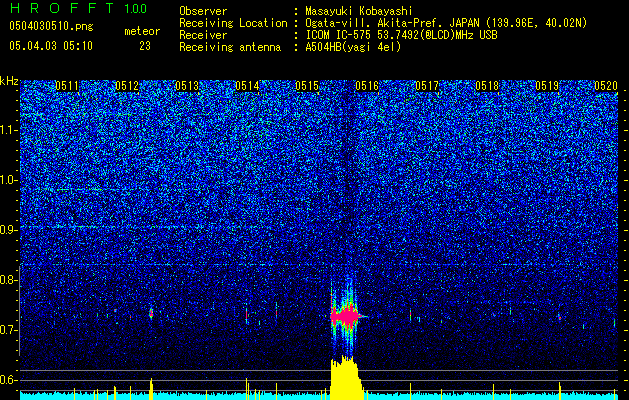
Task: Click receiver text ICOM IC-575 53.7492 MHz USB
Action: [401, 35]
